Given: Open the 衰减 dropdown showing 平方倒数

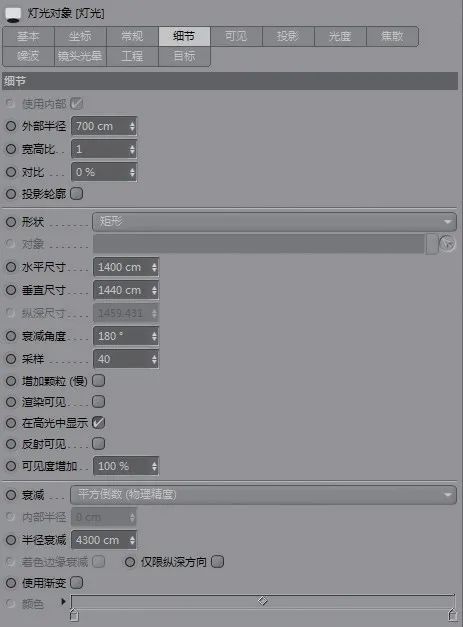Looking at the screenshot, I should 263,495.
